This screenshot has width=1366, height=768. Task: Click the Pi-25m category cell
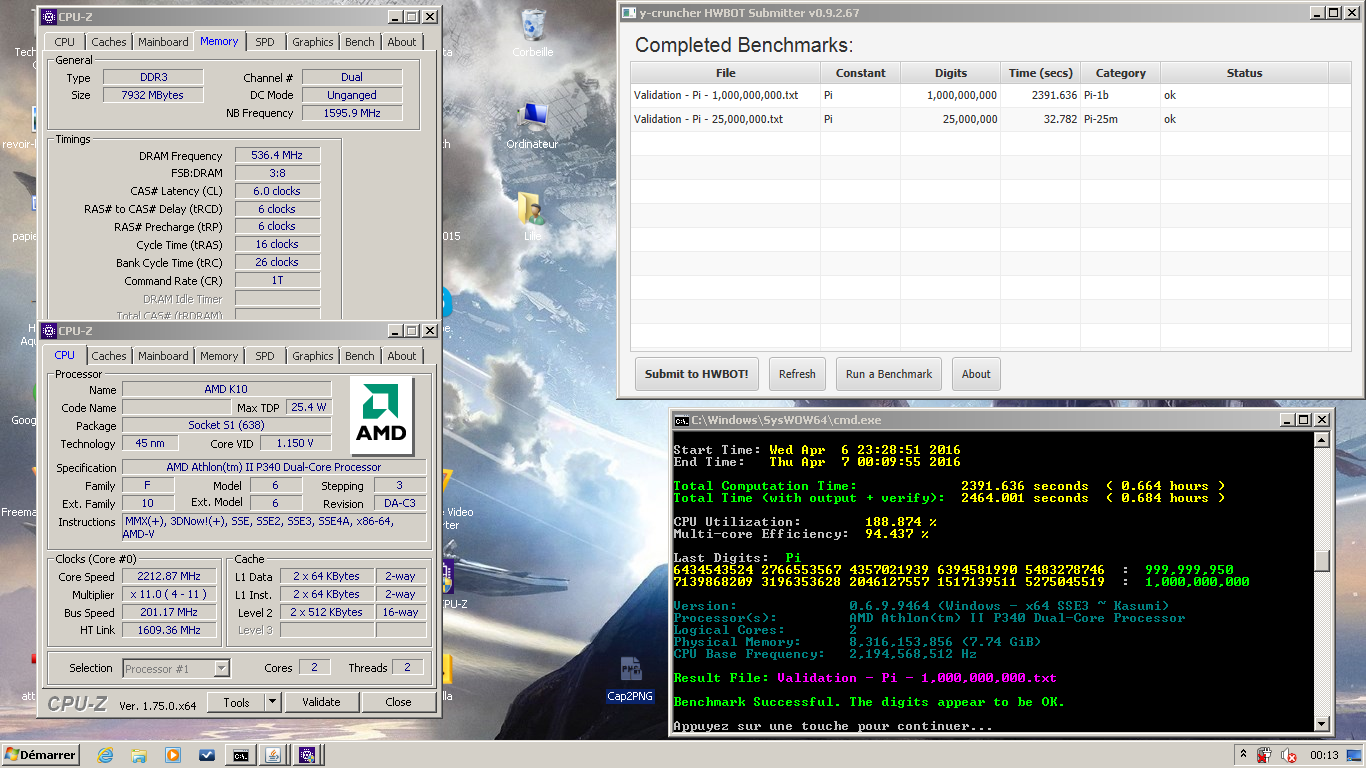point(1121,119)
